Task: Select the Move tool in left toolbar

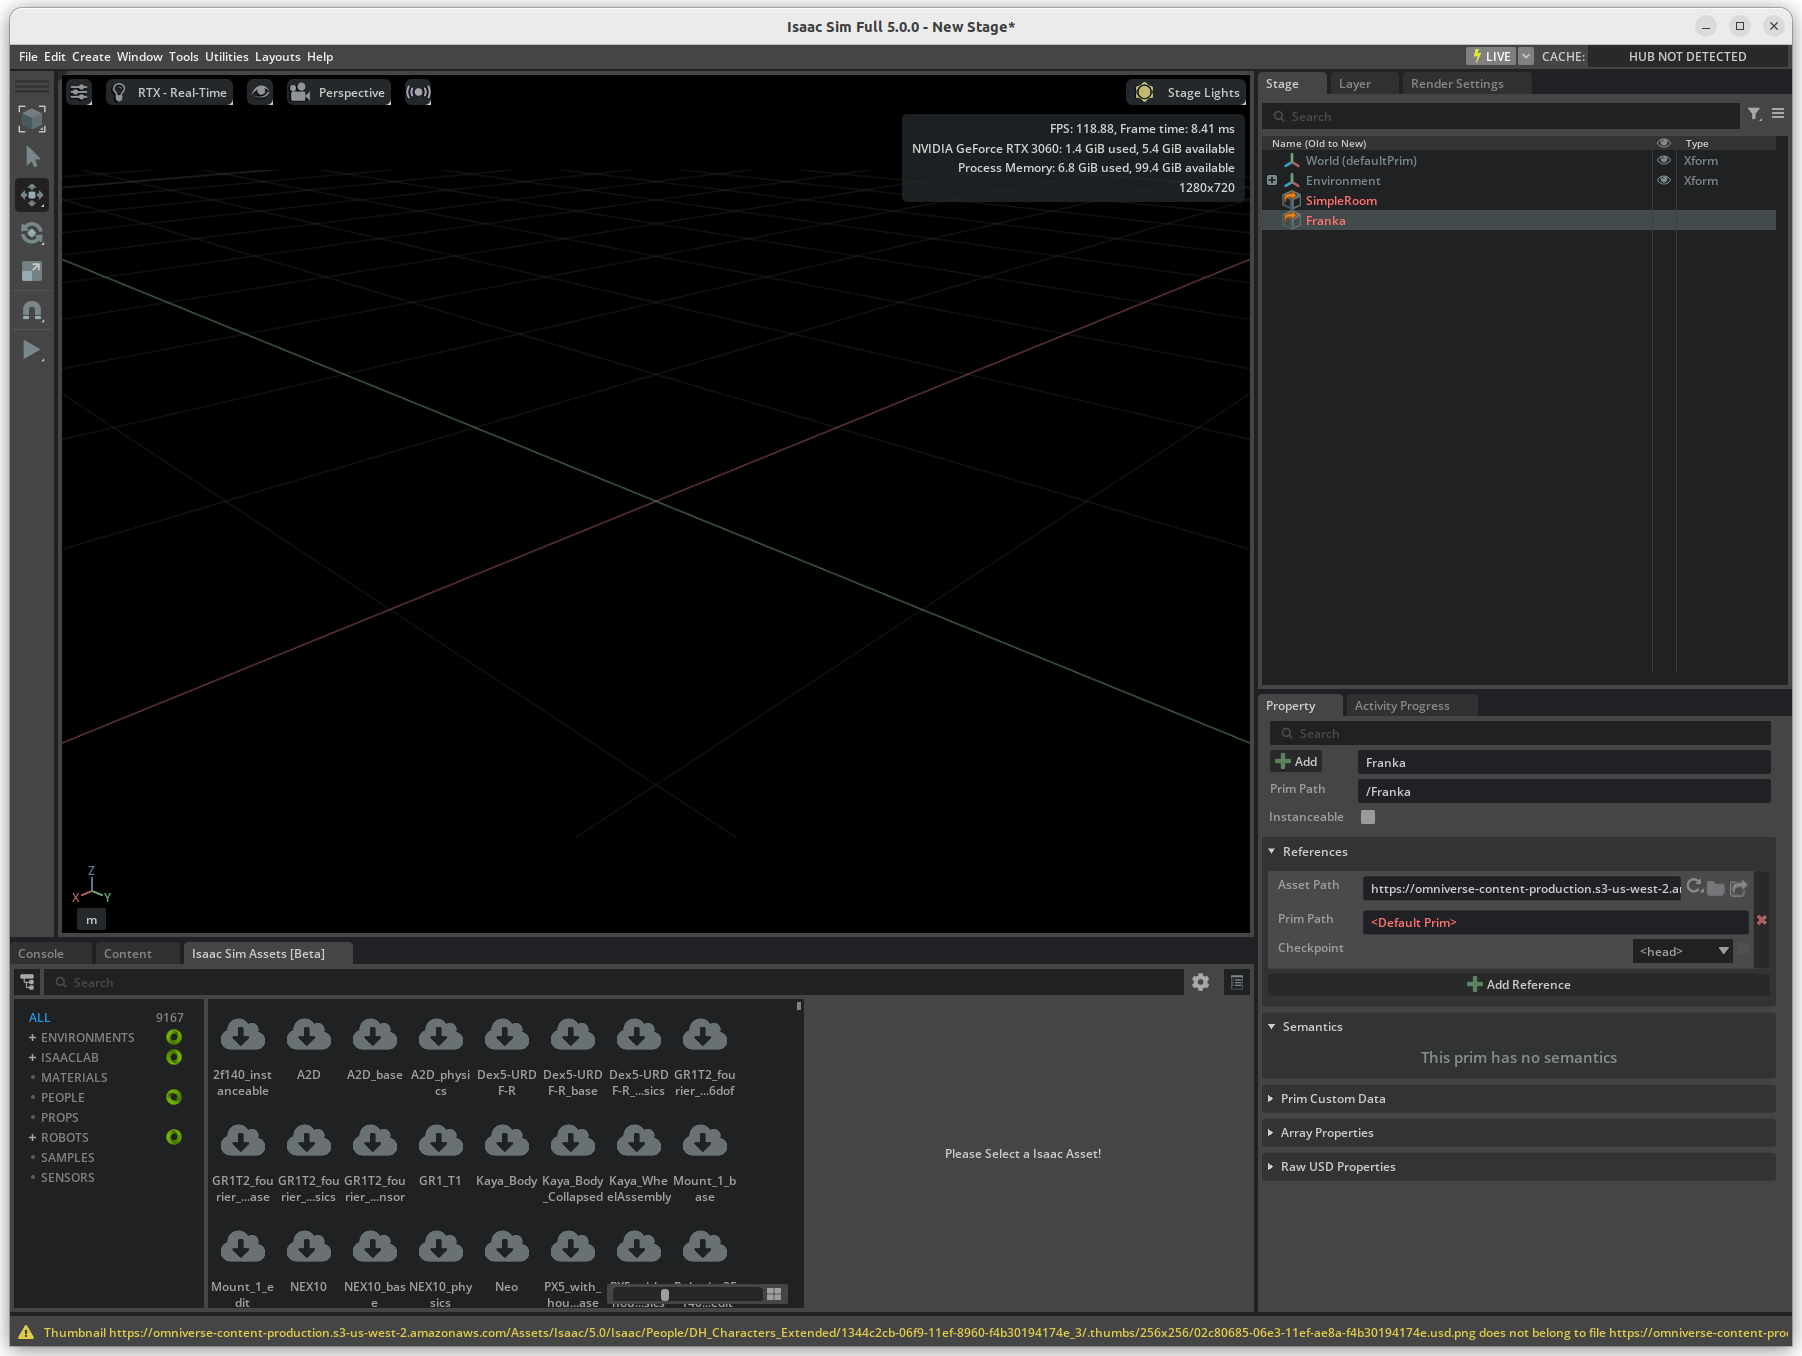Action: 32,195
